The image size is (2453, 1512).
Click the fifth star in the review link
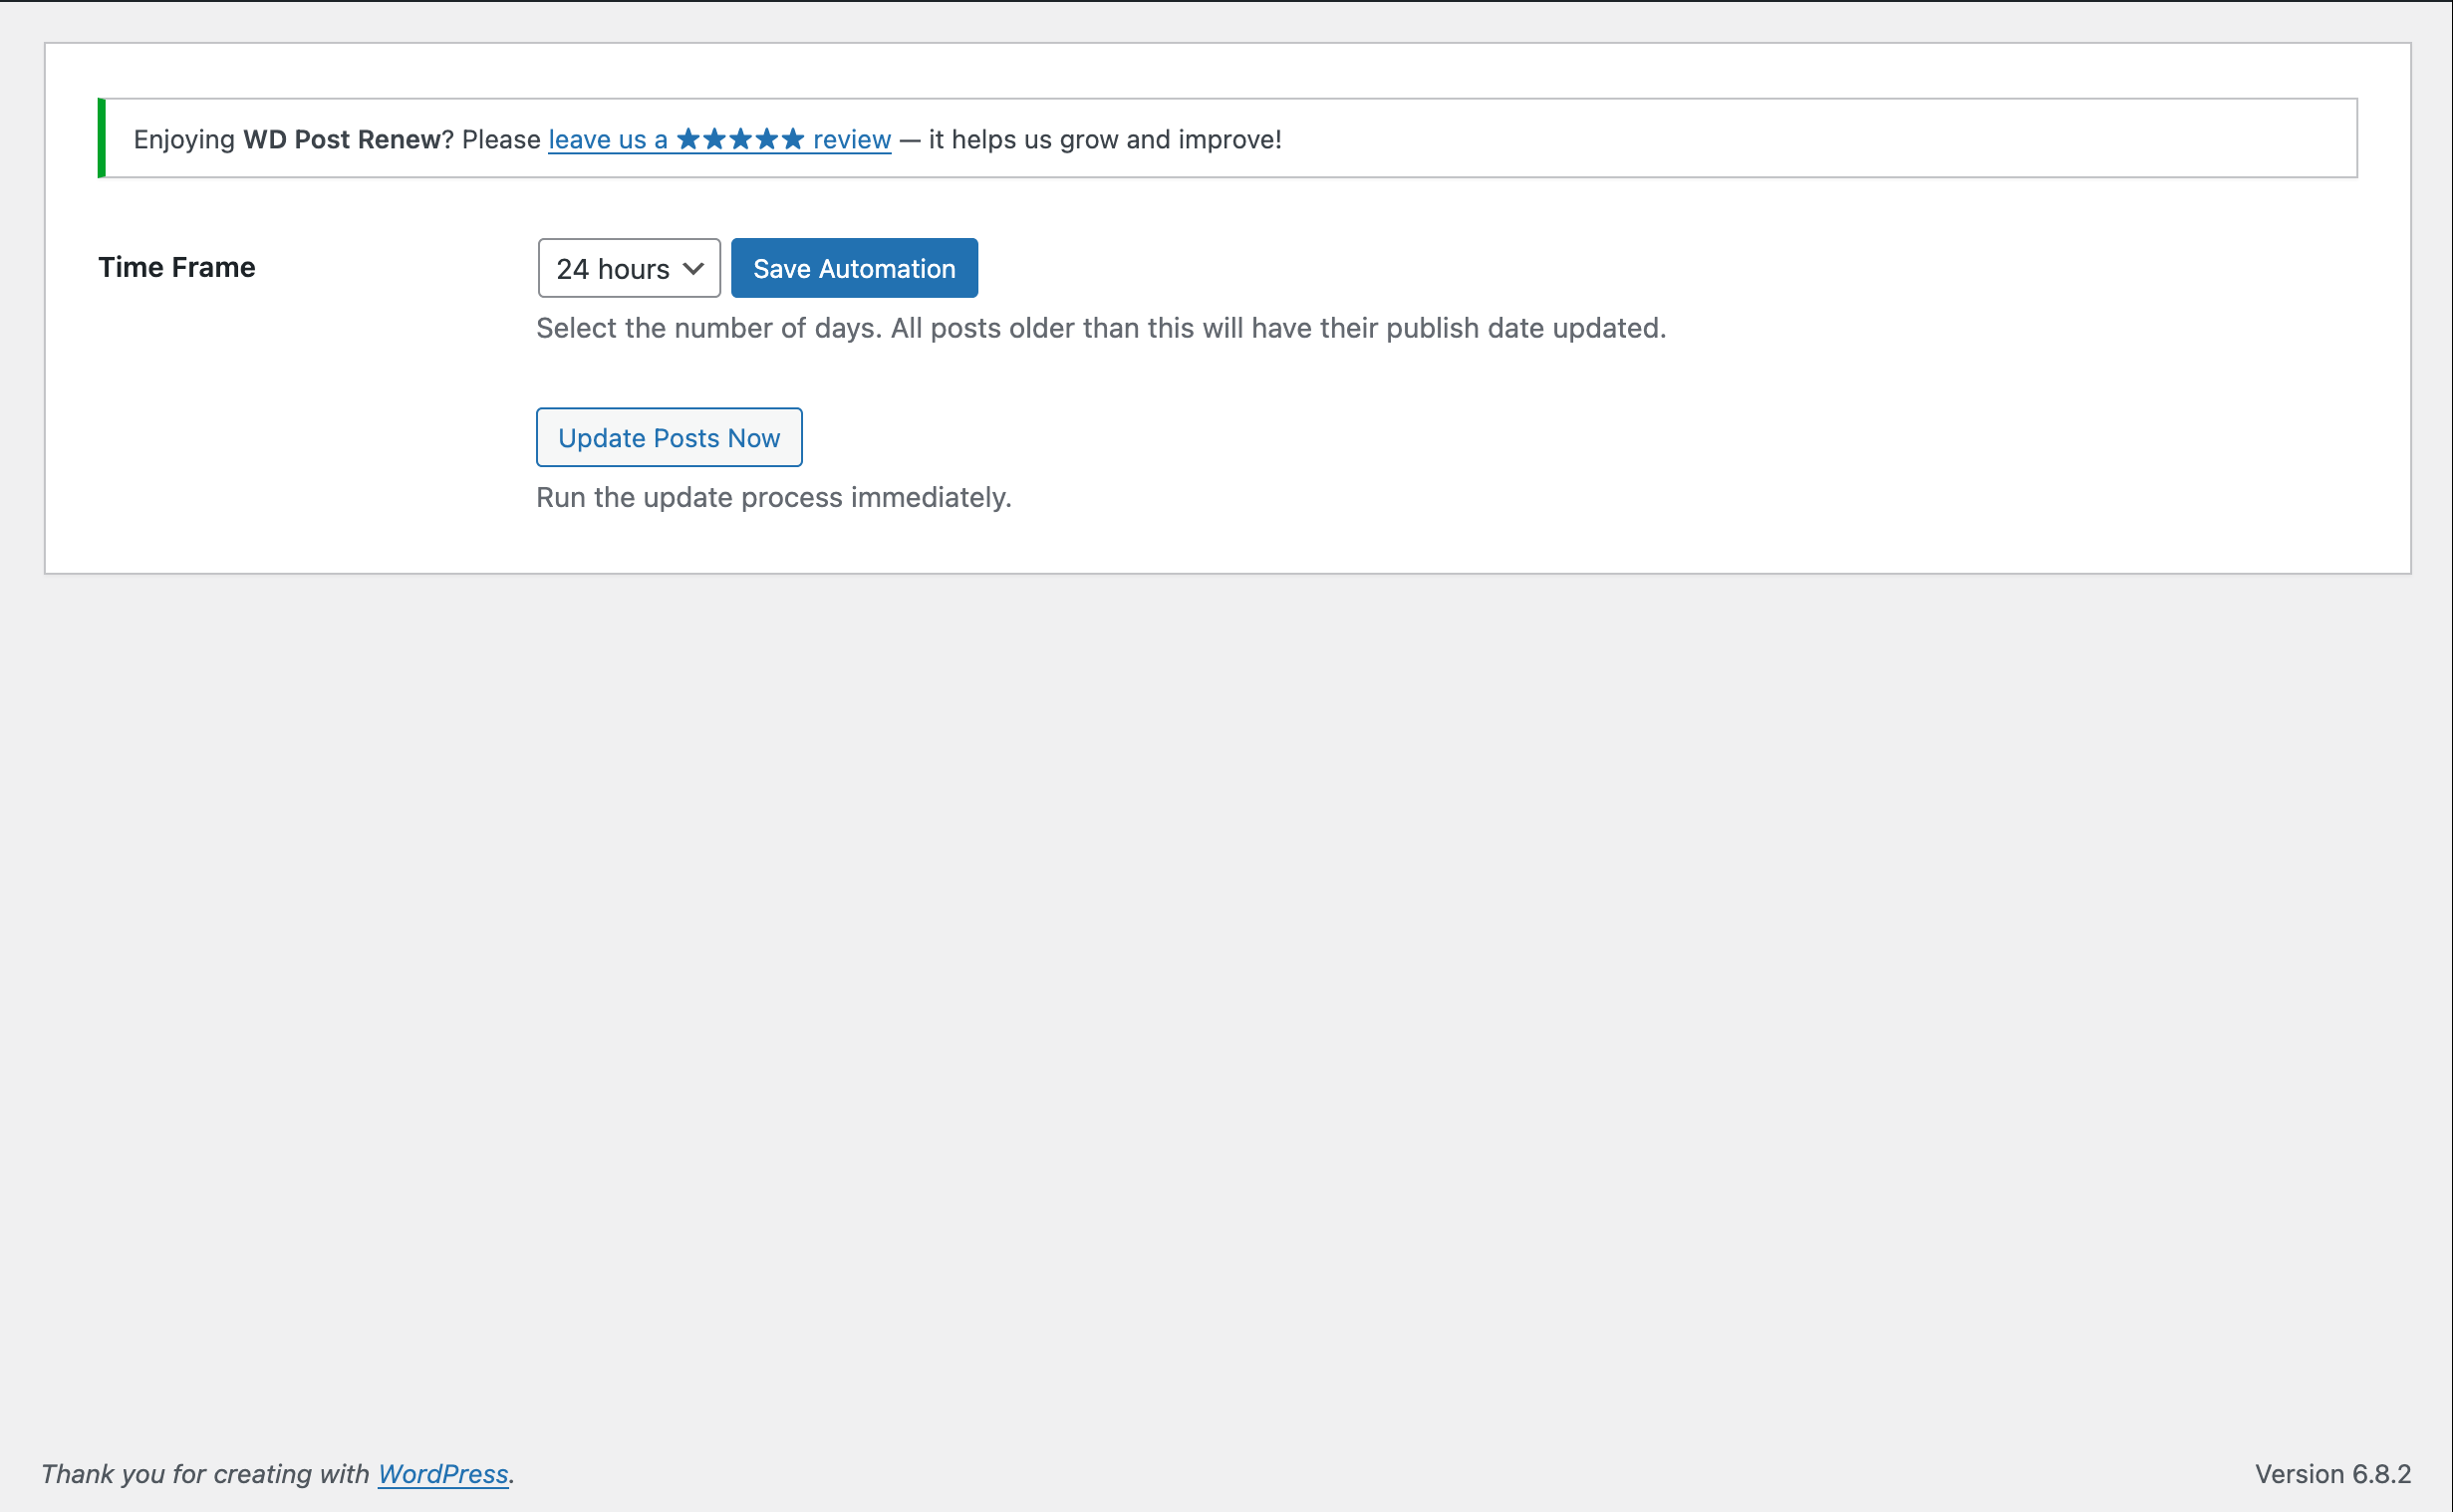click(x=793, y=139)
